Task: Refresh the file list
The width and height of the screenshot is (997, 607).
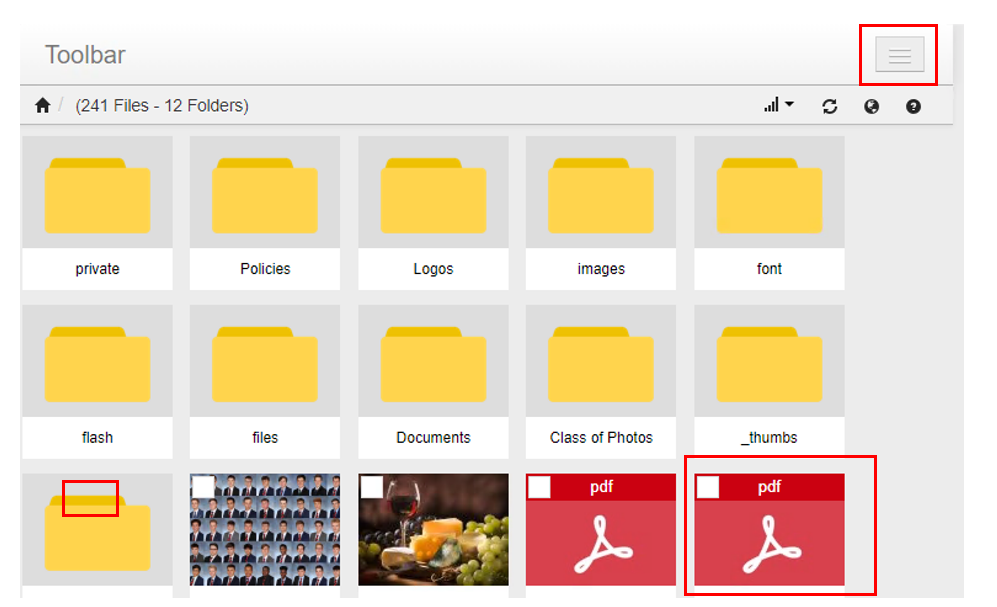Action: tap(829, 106)
